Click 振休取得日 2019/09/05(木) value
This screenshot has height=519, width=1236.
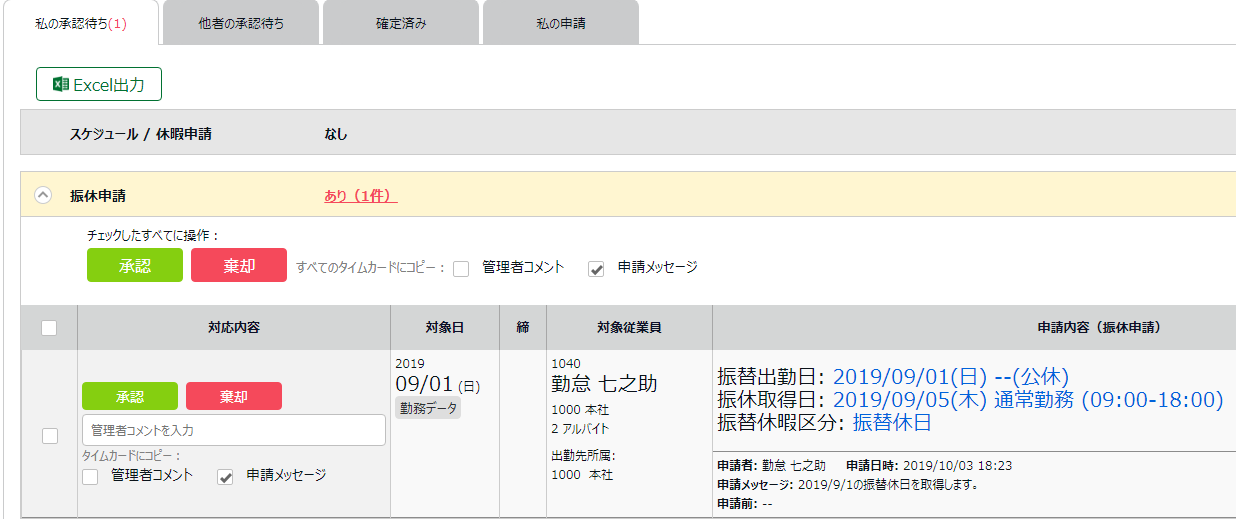coord(1028,400)
